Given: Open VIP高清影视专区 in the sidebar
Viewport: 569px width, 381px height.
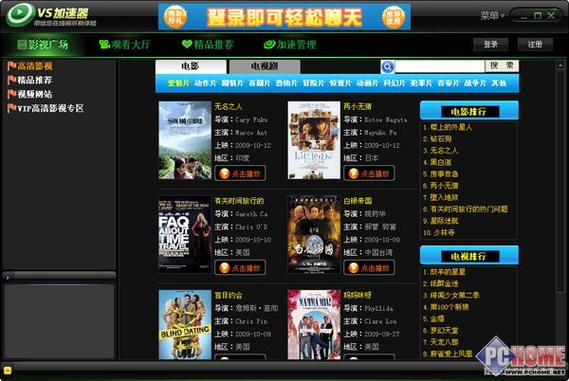Looking at the screenshot, I should 46,108.
